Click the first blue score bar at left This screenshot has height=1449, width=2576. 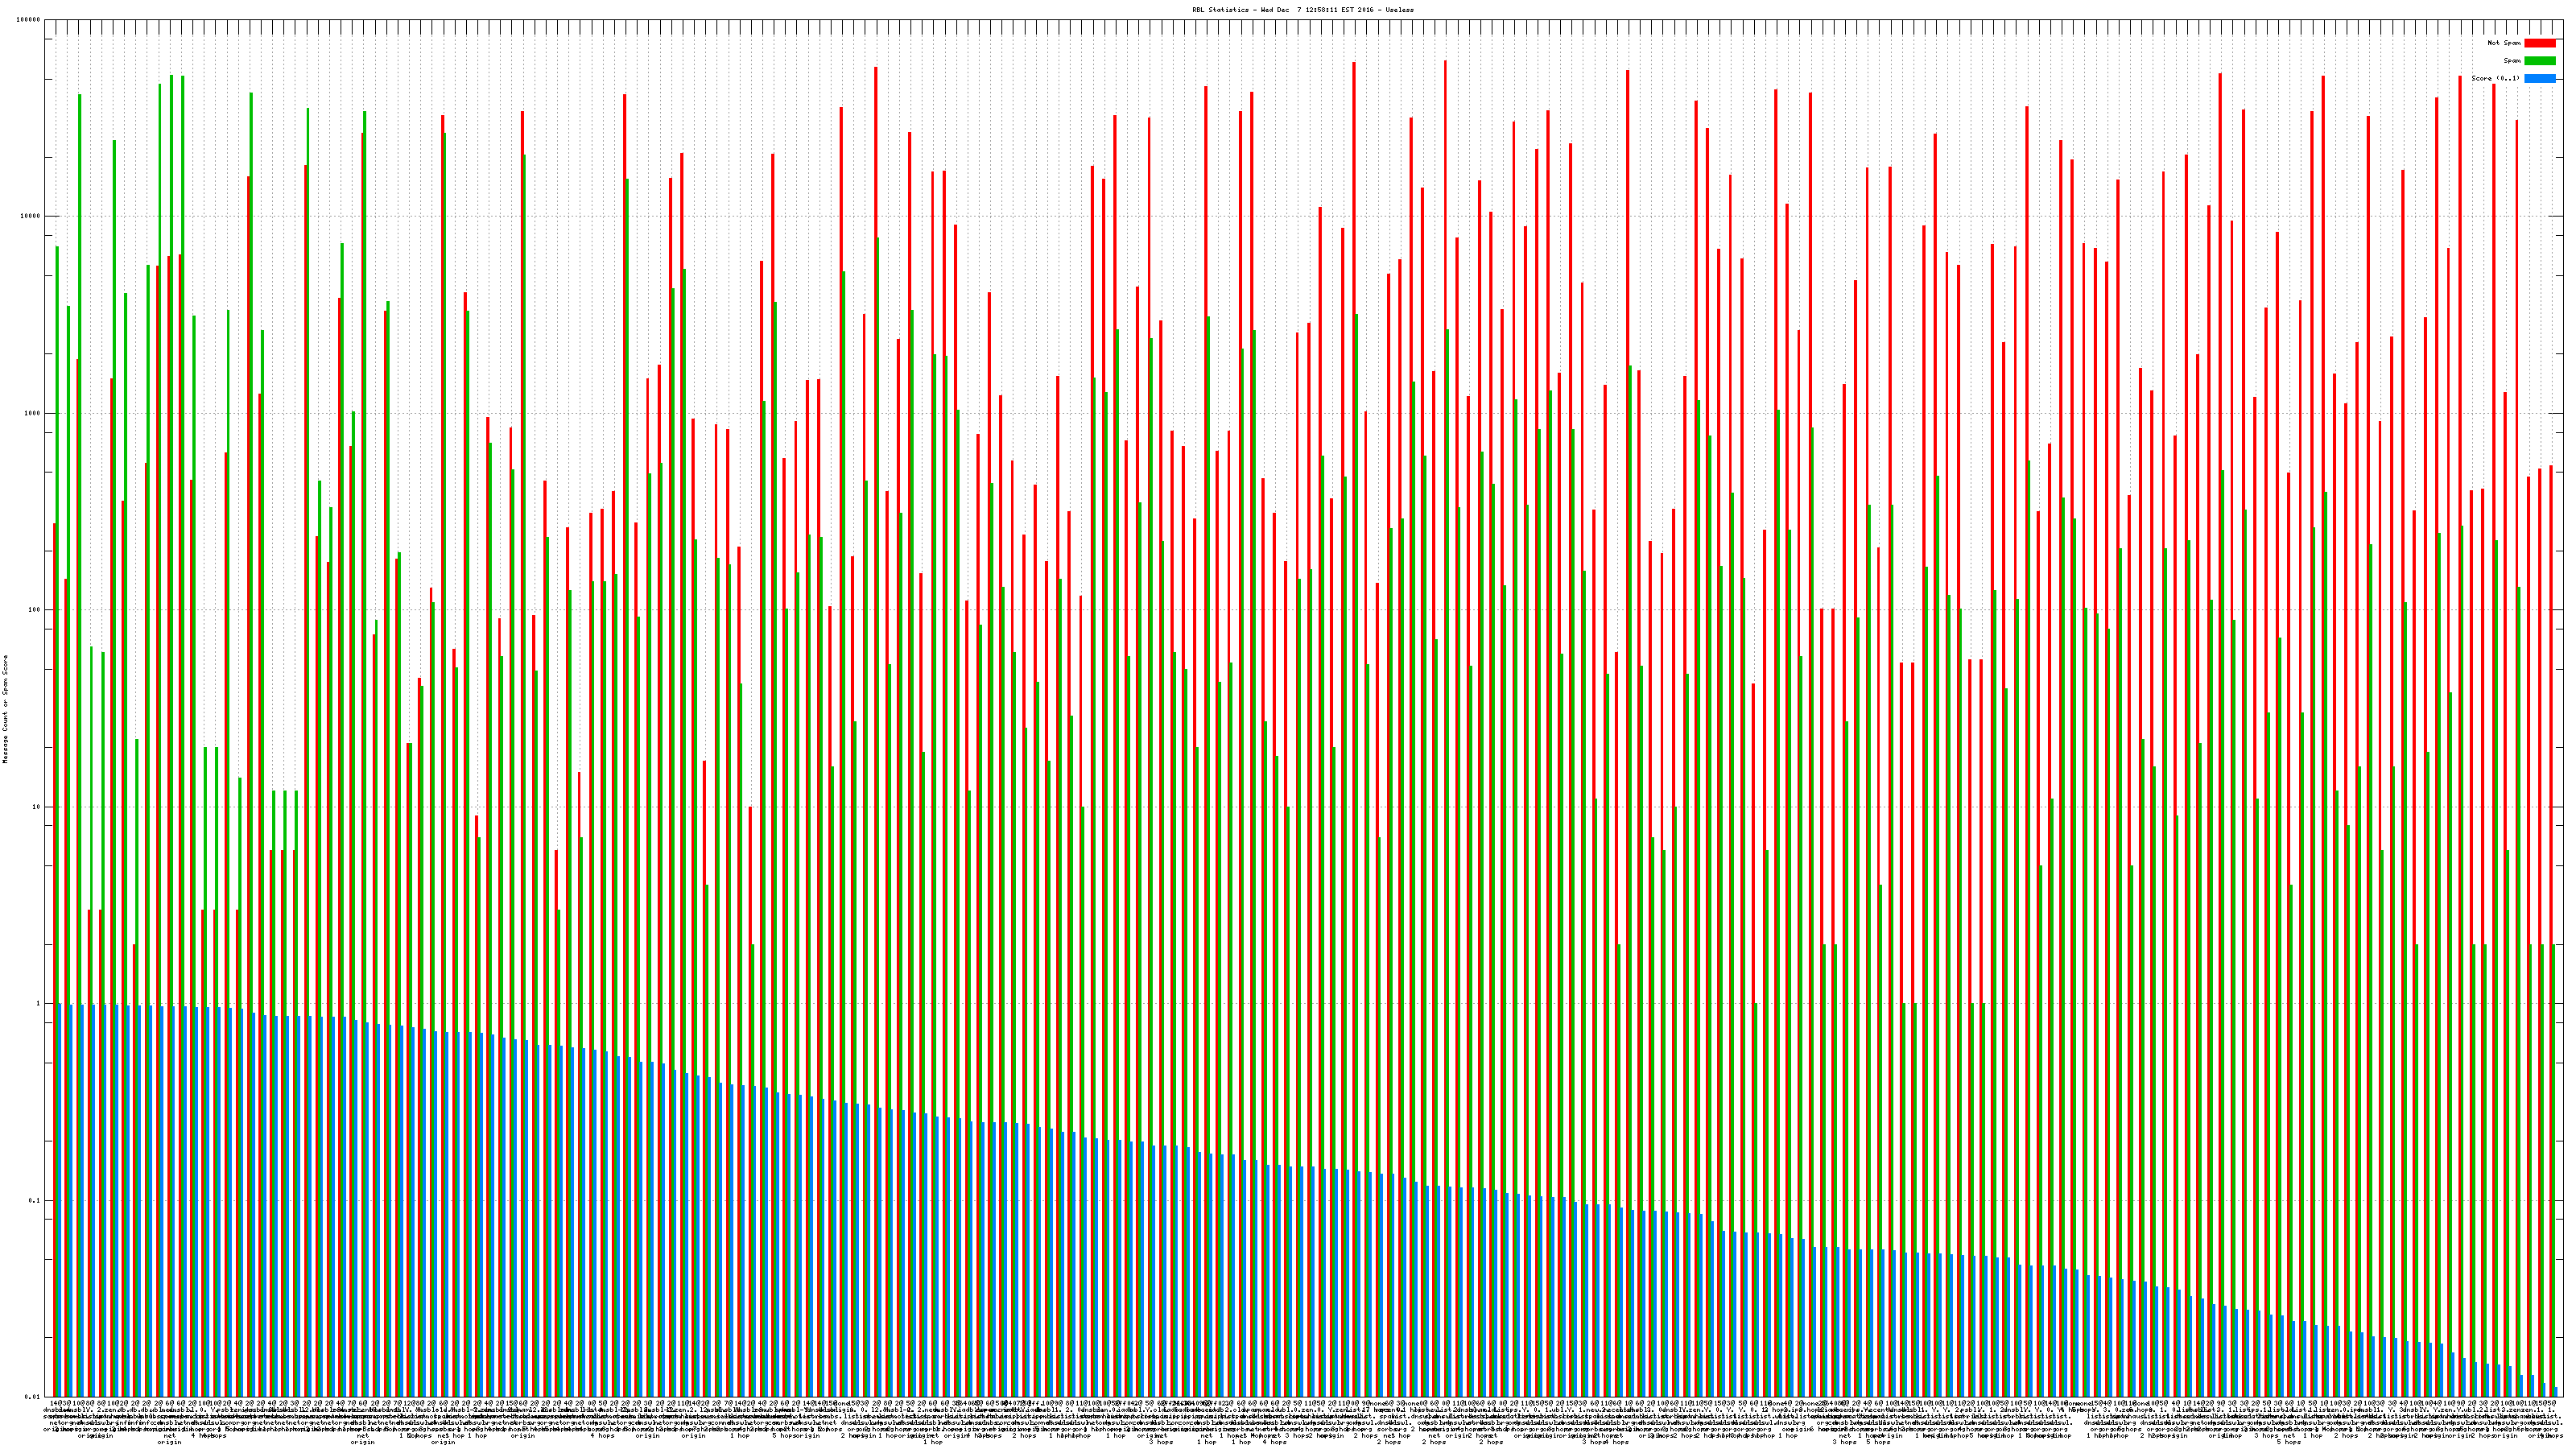click(59, 1200)
